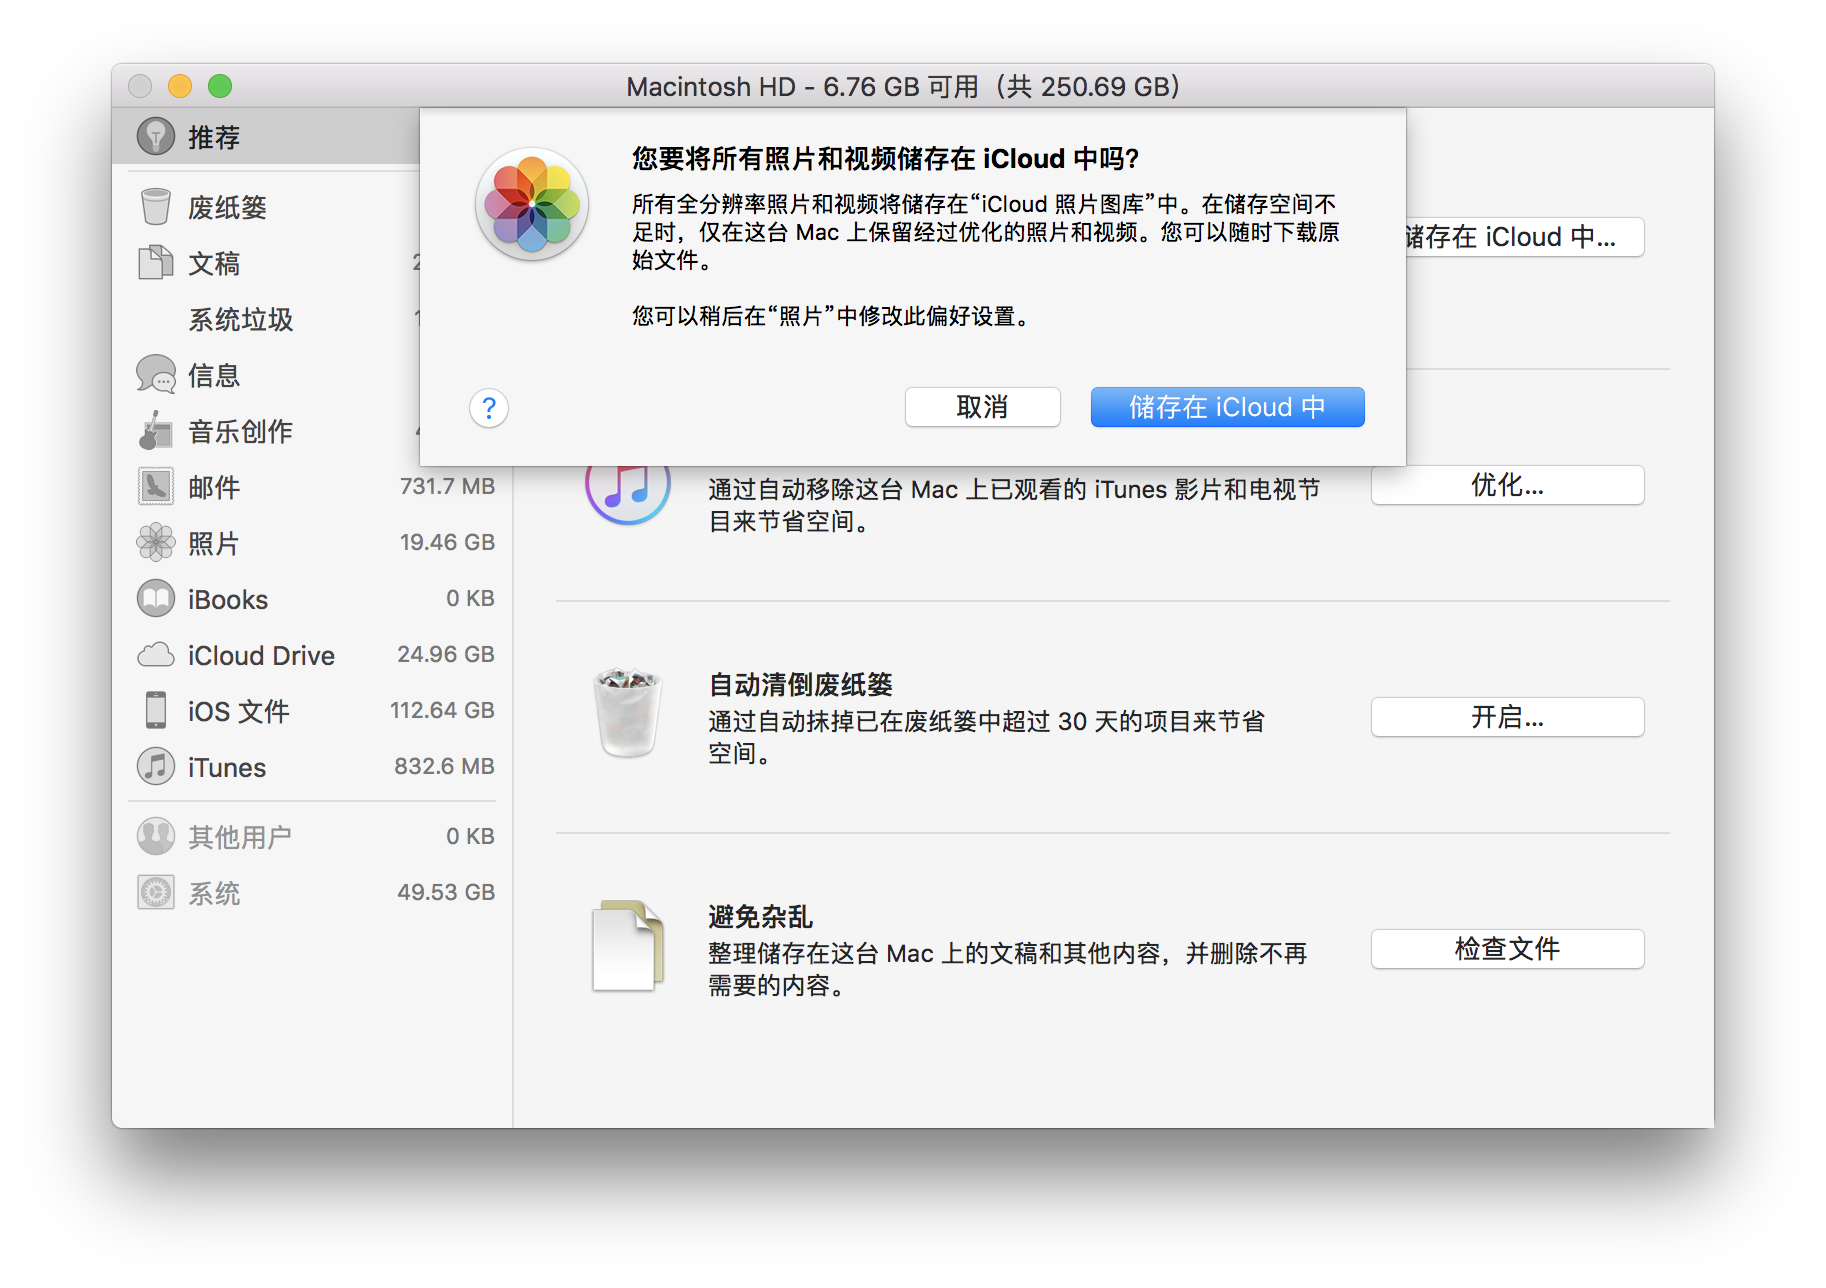Image resolution: width=1826 pixels, height=1288 pixels.
Task: Click the music note icon for iTunes sidebar
Action: point(155,766)
